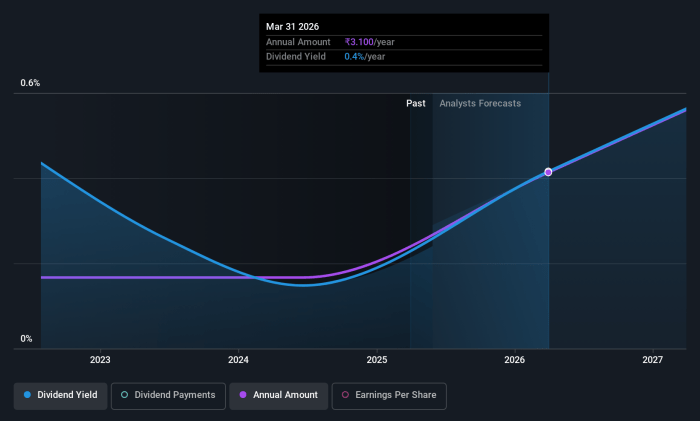Viewport: 700px width, 421px height.
Task: Enable the Dividend Payments series text
Action: point(175,395)
